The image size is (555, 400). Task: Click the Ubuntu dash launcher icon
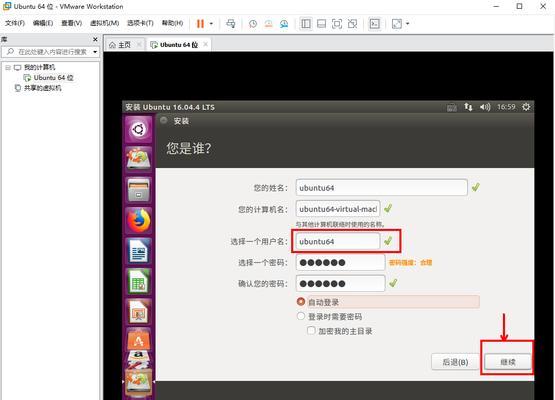(x=138, y=130)
